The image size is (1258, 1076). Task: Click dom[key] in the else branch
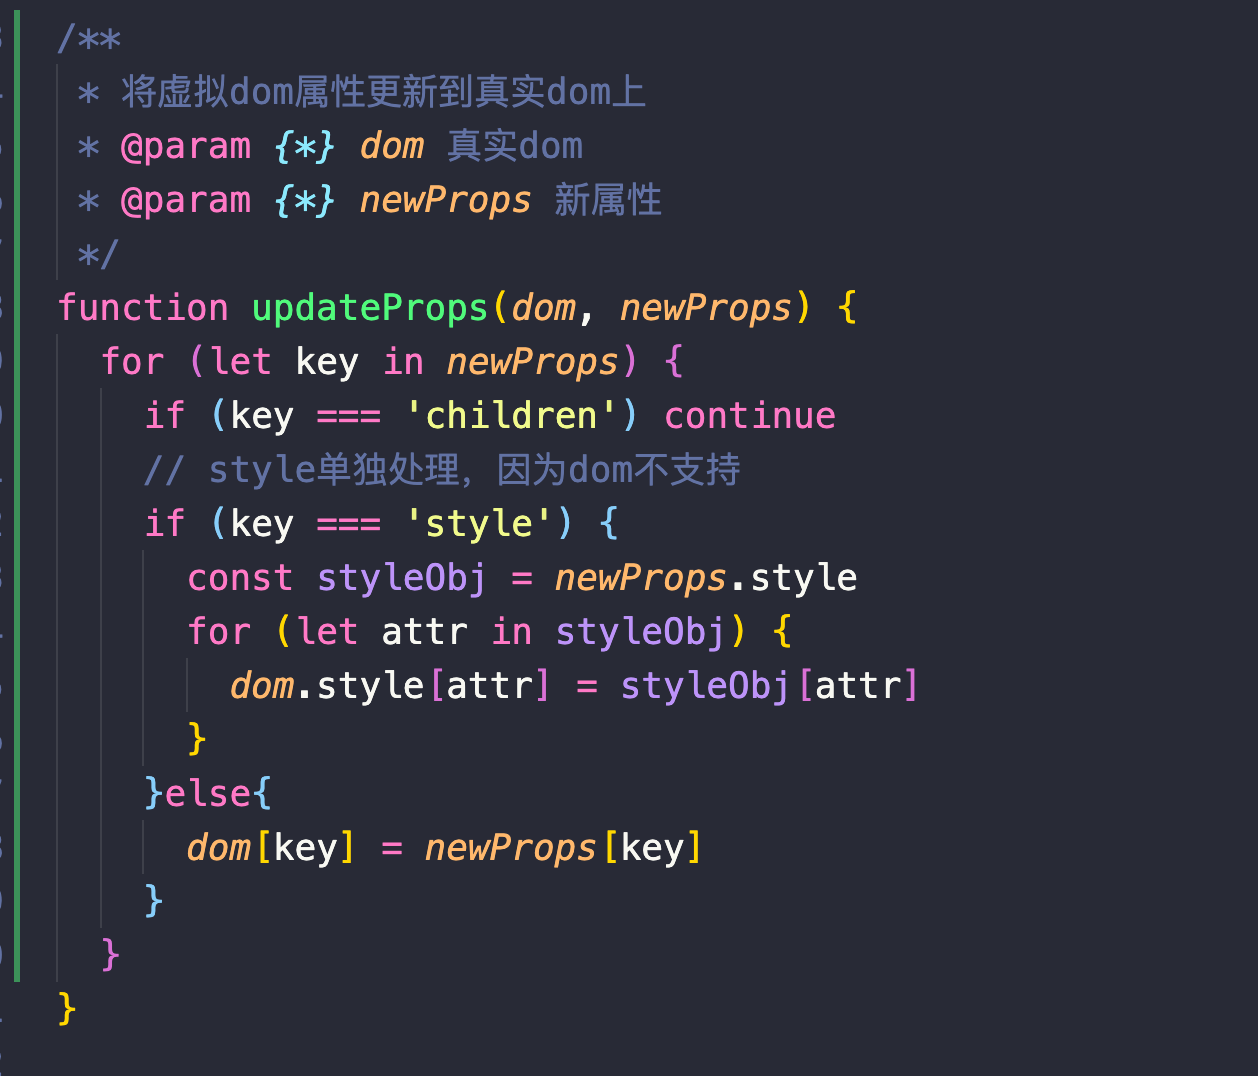(271, 848)
